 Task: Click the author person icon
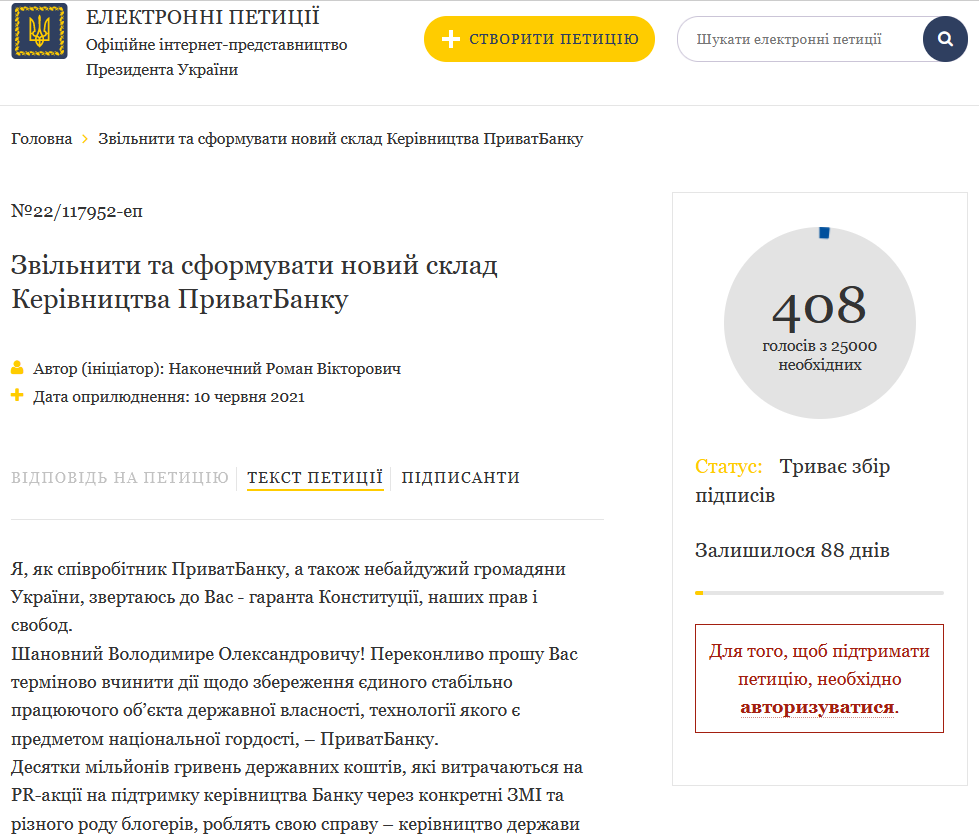(17, 368)
